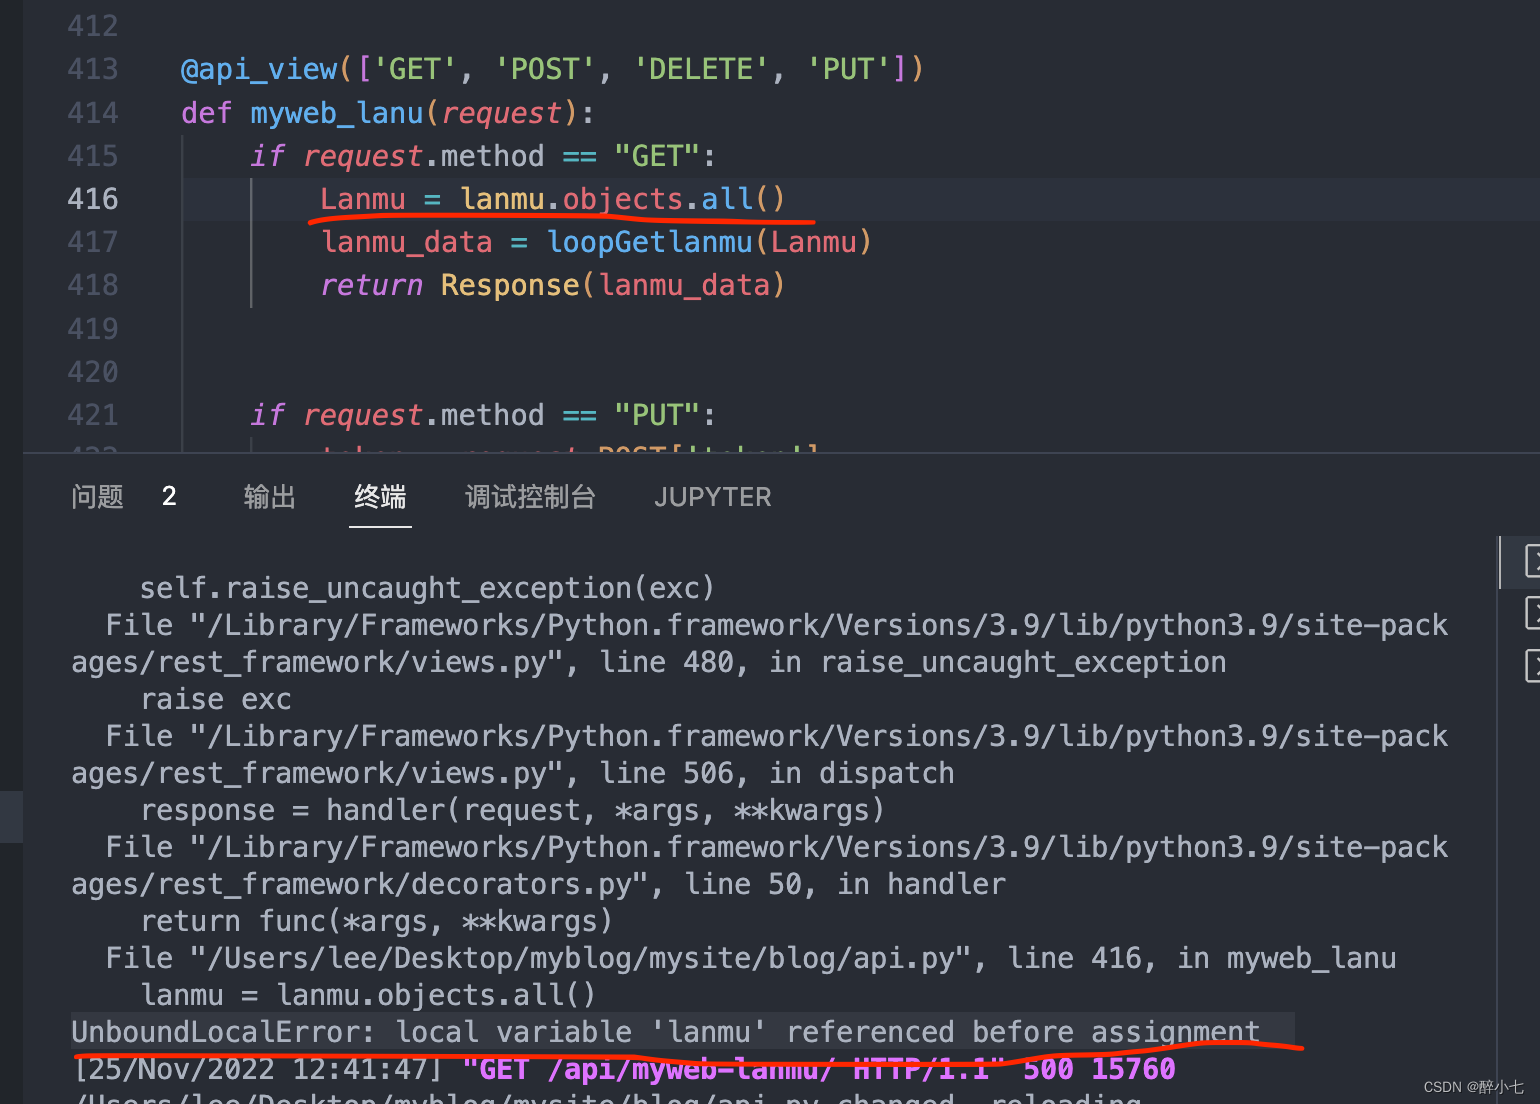
Task: Click the return func(*args, **kwargs) terminal line
Action: pyautogui.click(x=376, y=921)
